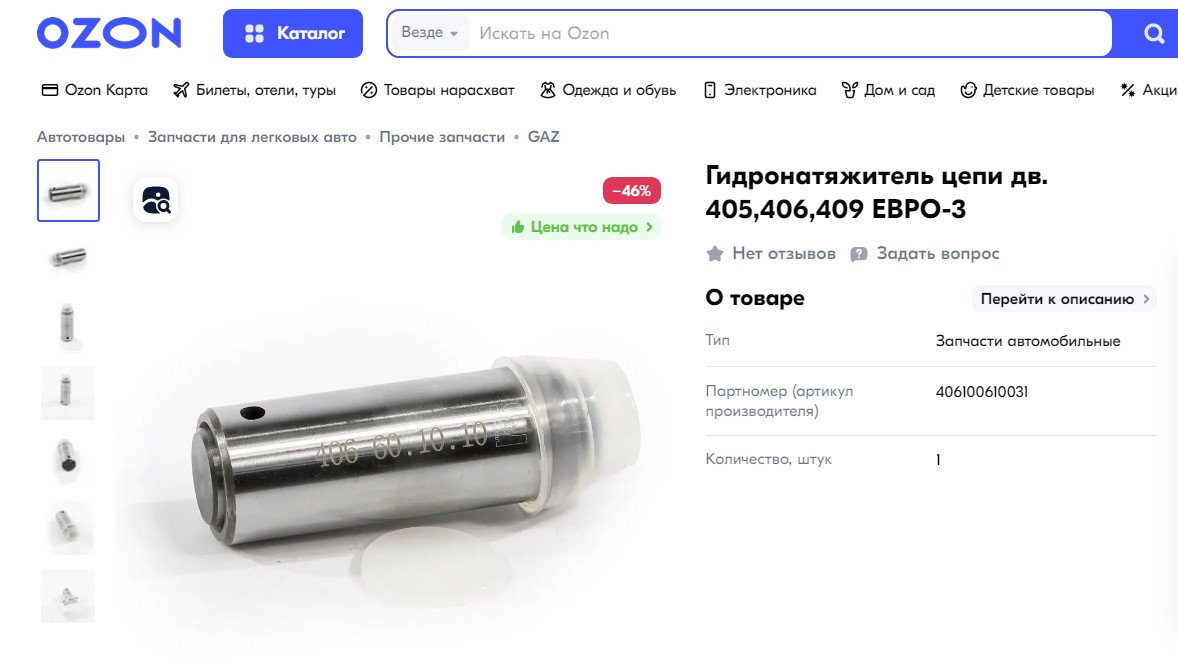Open the Везде search scope dropdown
The image size is (1178, 667).
430,33
